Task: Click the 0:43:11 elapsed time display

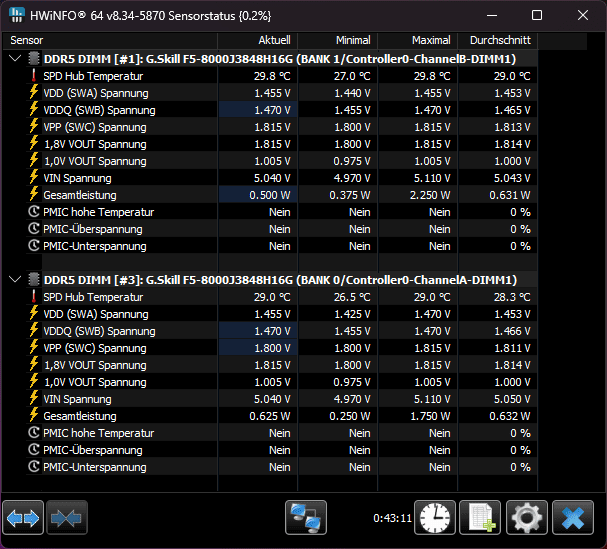Action: point(392,518)
